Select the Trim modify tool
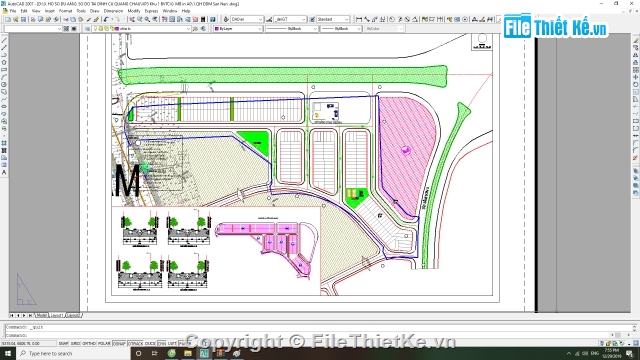This screenshot has width=640, height=360. [x=636, y=107]
